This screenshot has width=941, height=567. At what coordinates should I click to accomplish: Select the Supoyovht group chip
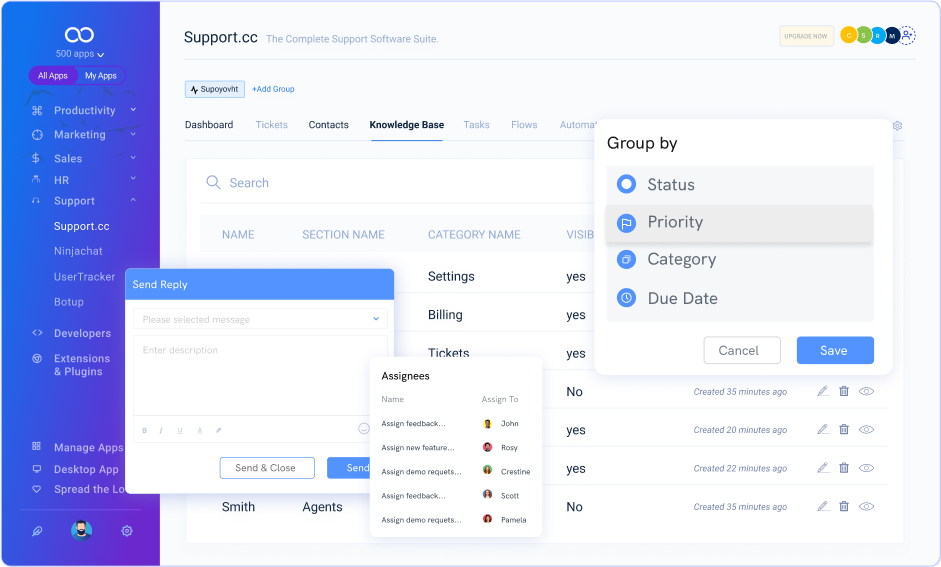point(214,89)
